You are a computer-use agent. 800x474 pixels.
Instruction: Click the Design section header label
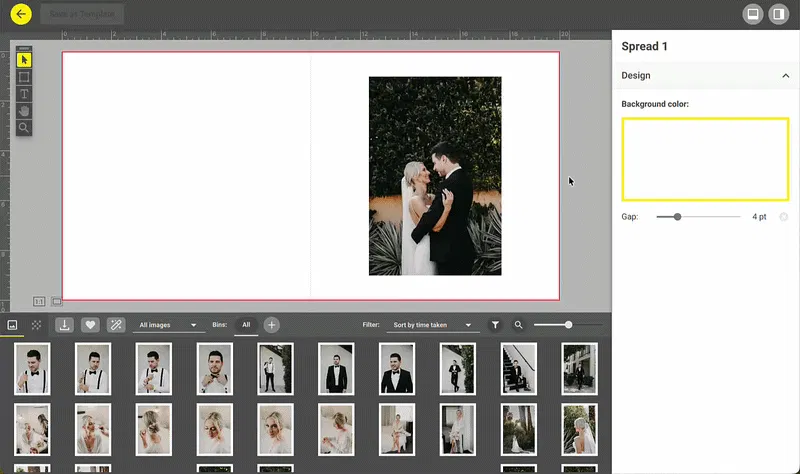(636, 76)
